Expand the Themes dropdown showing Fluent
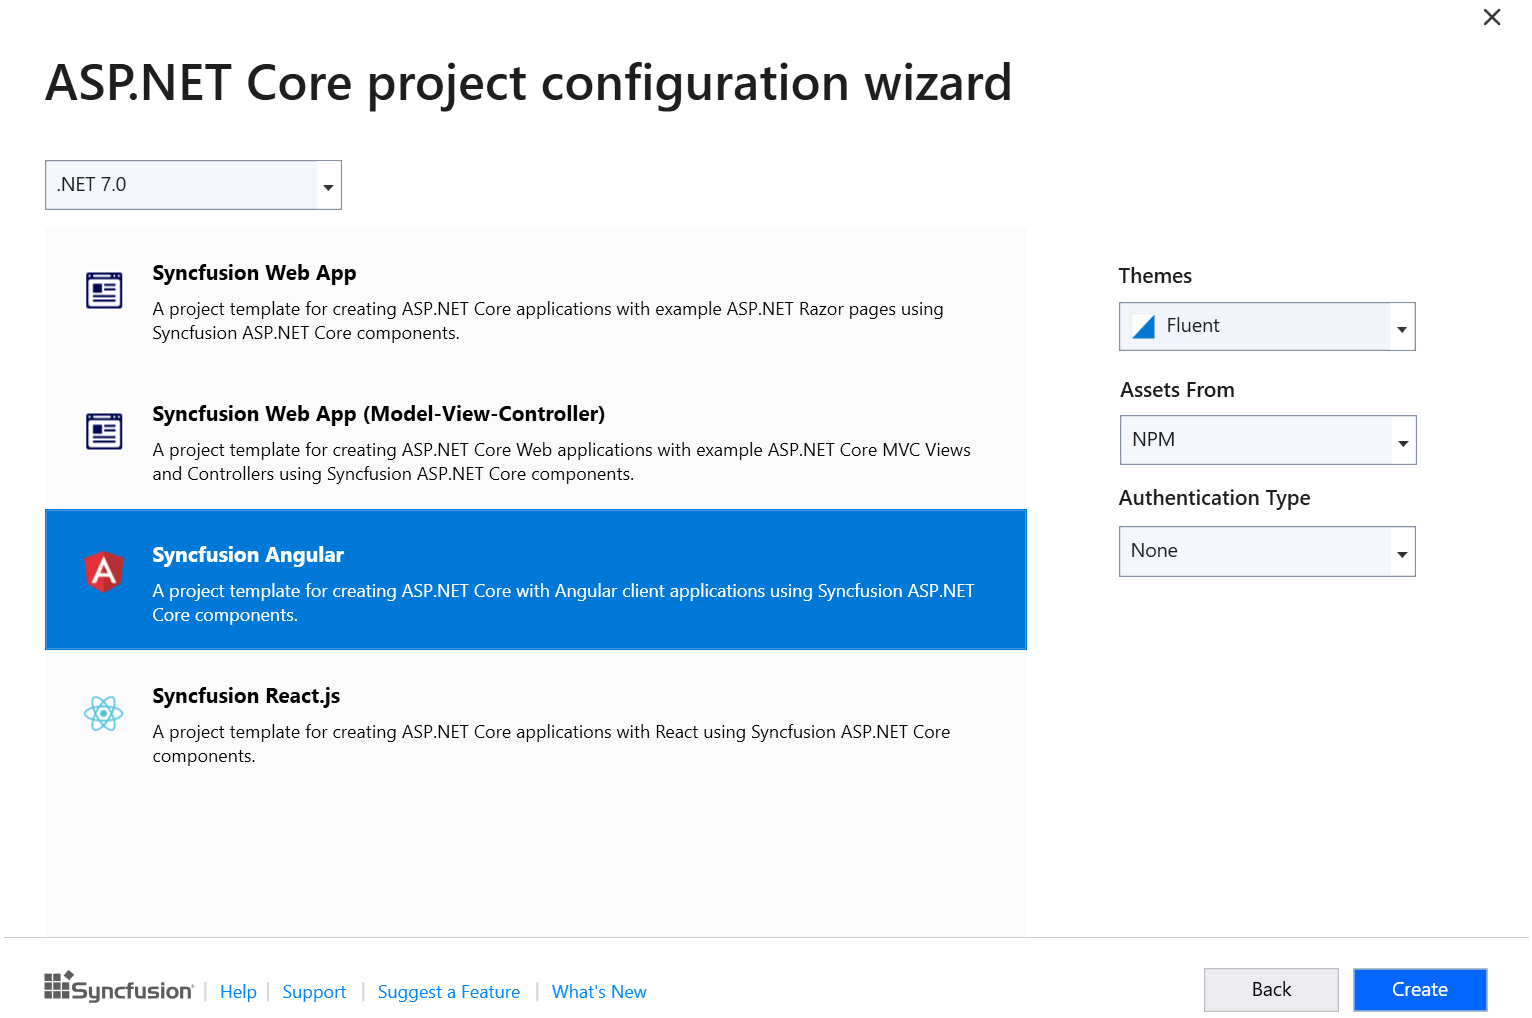 [1267, 326]
